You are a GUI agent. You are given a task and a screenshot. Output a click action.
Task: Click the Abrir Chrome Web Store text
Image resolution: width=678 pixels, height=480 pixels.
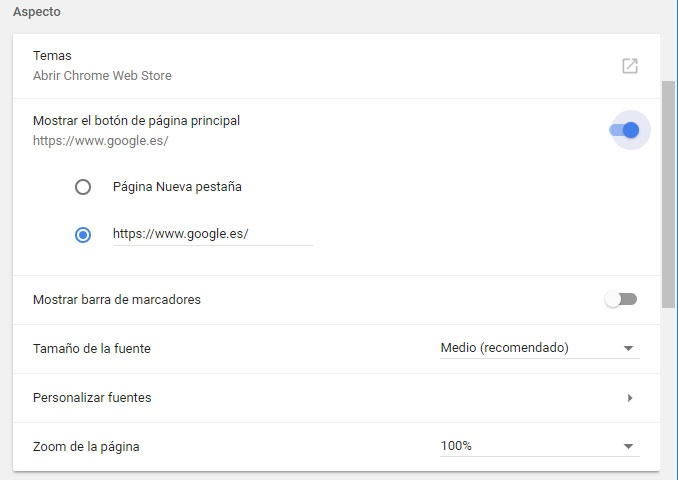(x=102, y=76)
